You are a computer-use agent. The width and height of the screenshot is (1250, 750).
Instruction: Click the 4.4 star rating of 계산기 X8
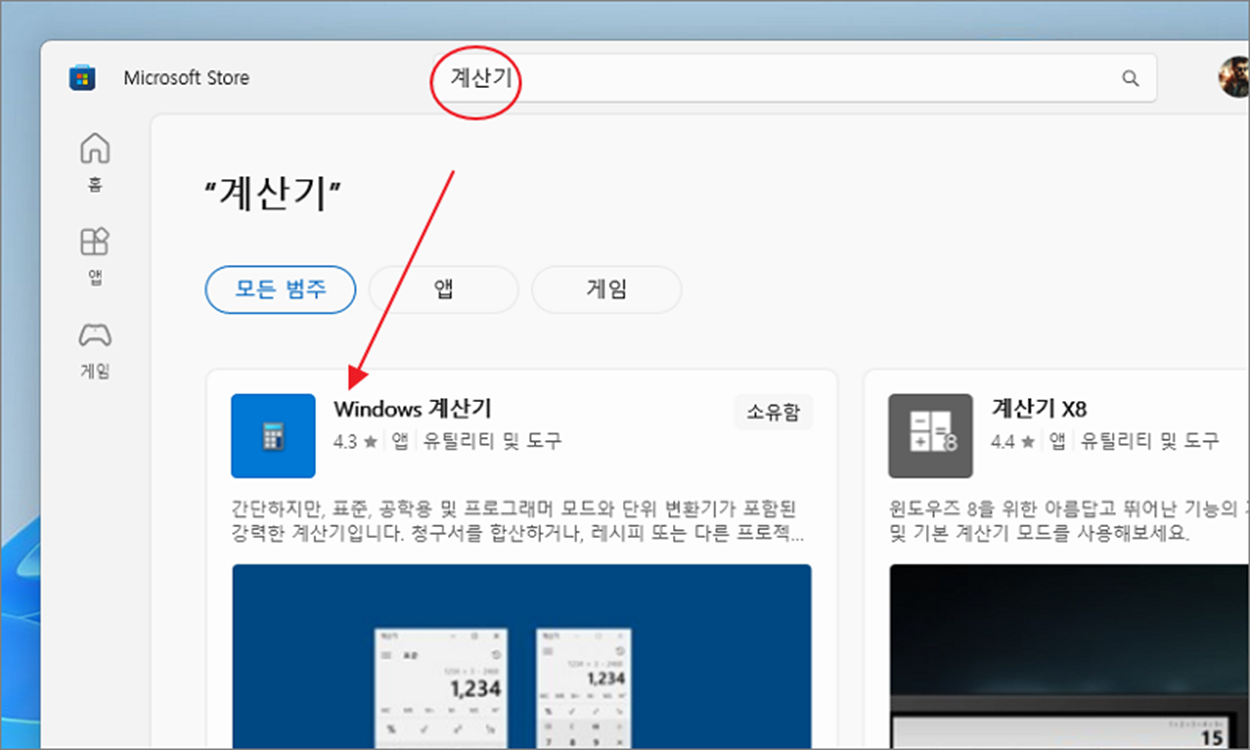(x=1012, y=441)
